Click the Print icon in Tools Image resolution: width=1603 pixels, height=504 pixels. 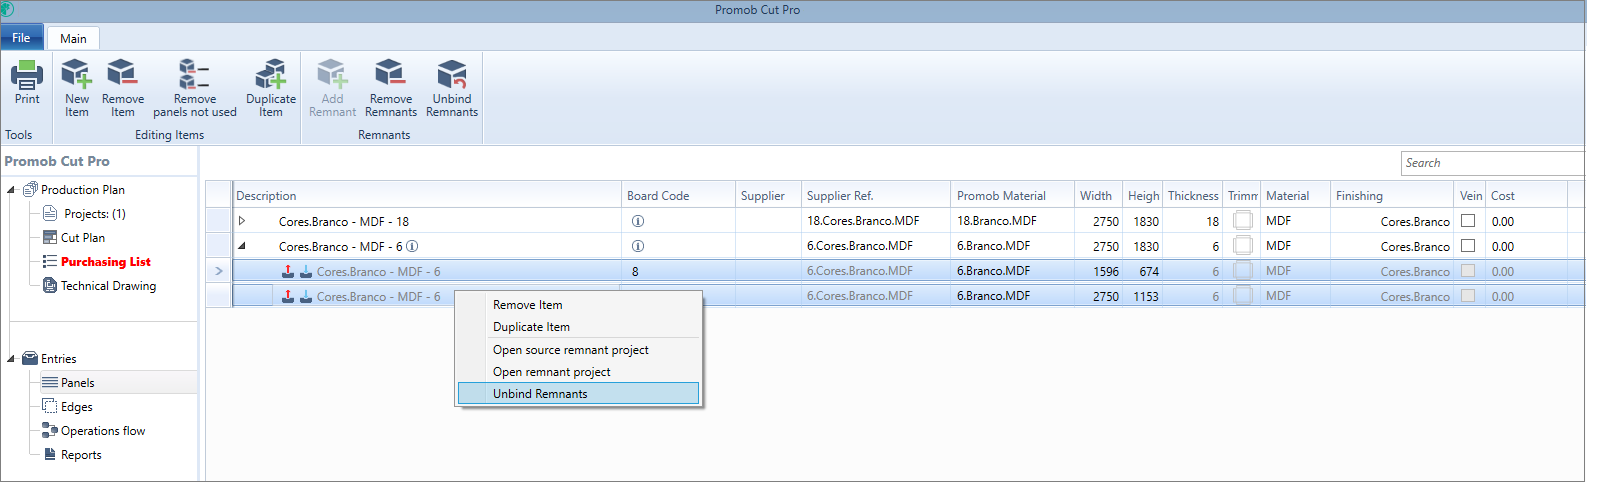pyautogui.click(x=27, y=76)
